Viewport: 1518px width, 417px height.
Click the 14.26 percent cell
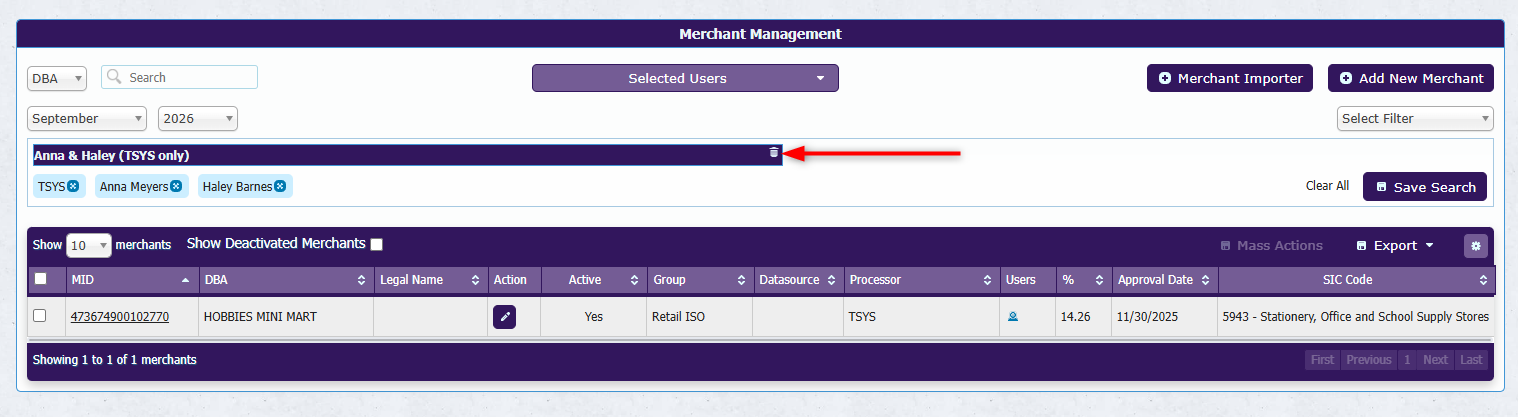[x=1084, y=317]
